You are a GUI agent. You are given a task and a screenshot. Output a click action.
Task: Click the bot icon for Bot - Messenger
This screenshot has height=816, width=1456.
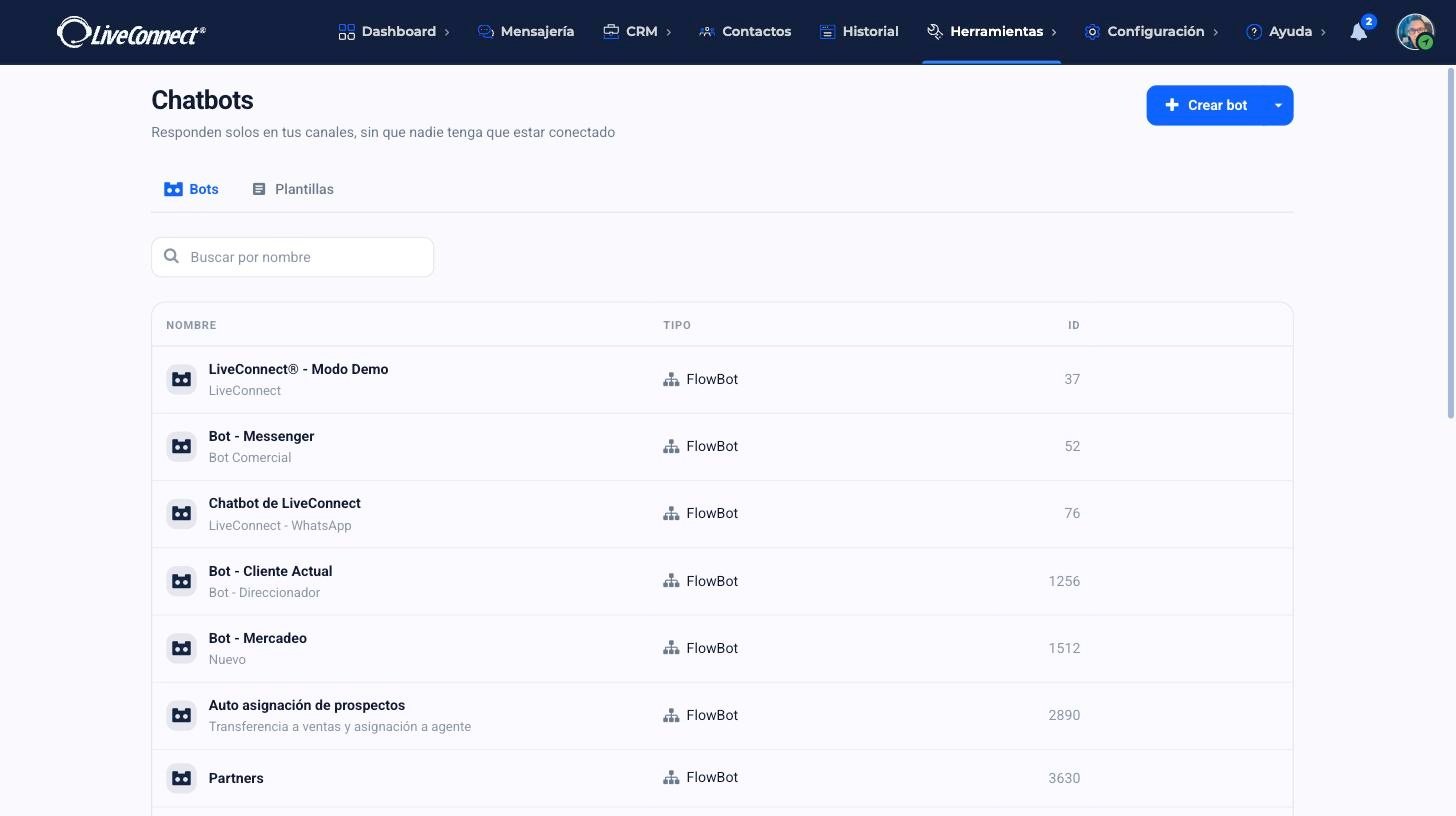[x=181, y=447]
